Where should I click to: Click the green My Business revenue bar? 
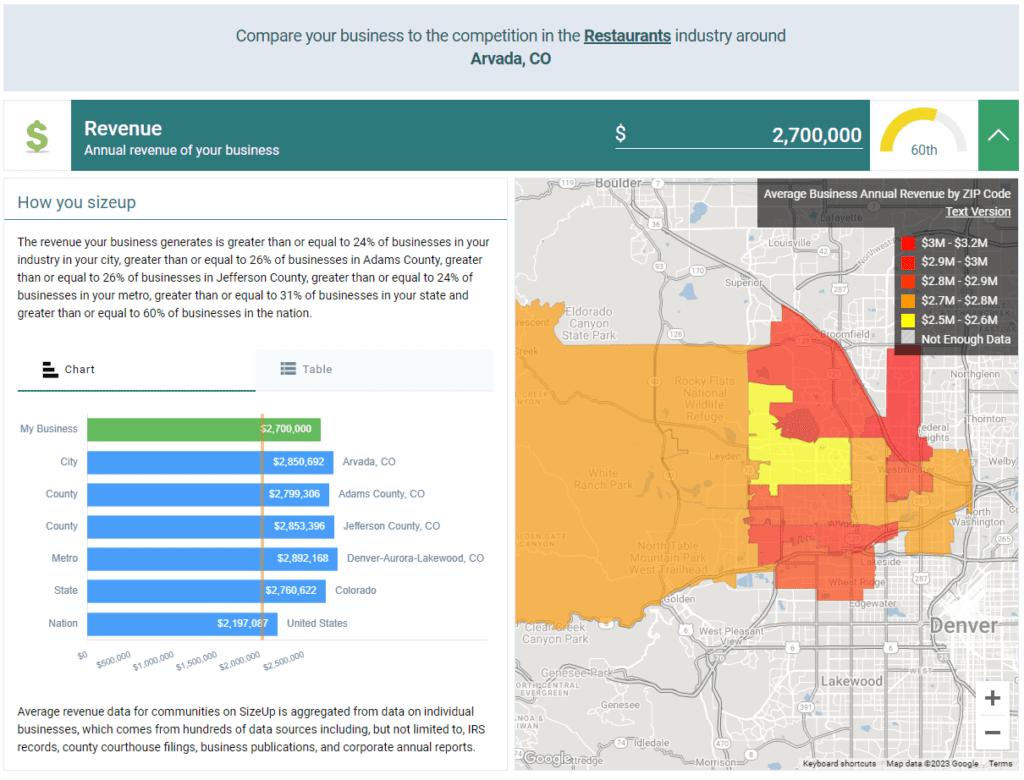click(x=204, y=429)
